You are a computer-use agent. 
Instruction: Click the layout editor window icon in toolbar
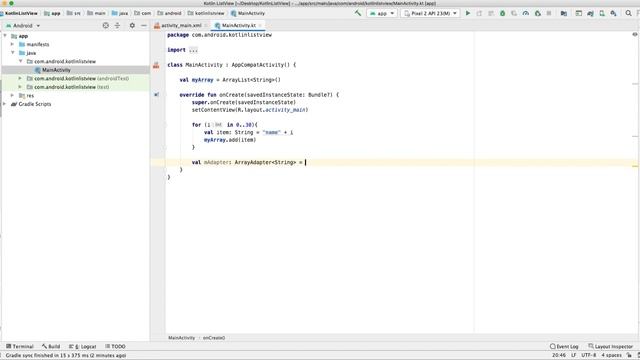(578, 13)
